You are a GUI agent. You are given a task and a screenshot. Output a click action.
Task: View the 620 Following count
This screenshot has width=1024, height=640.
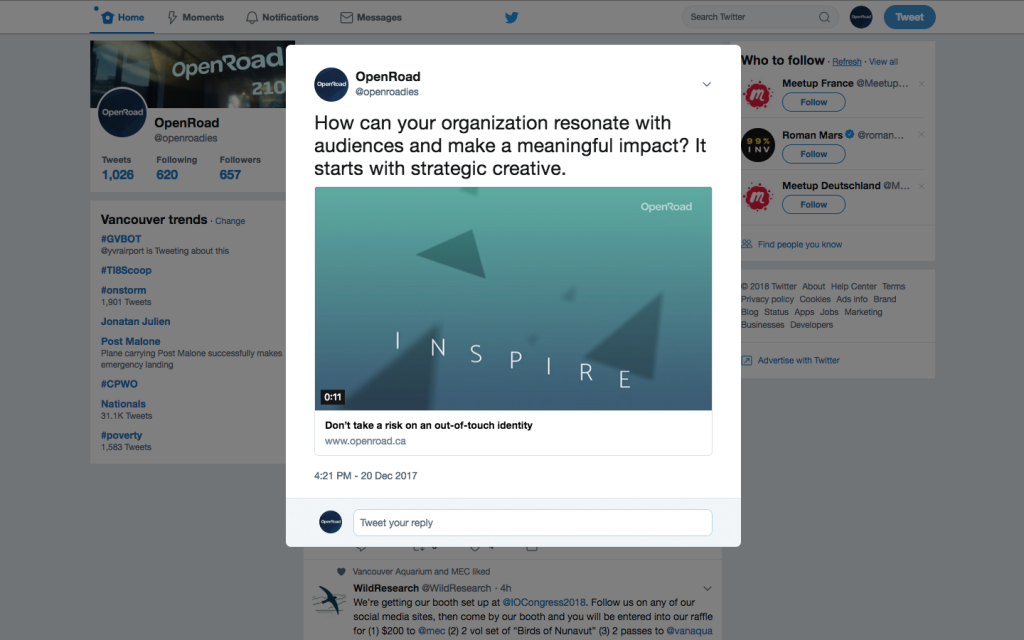click(x=176, y=168)
